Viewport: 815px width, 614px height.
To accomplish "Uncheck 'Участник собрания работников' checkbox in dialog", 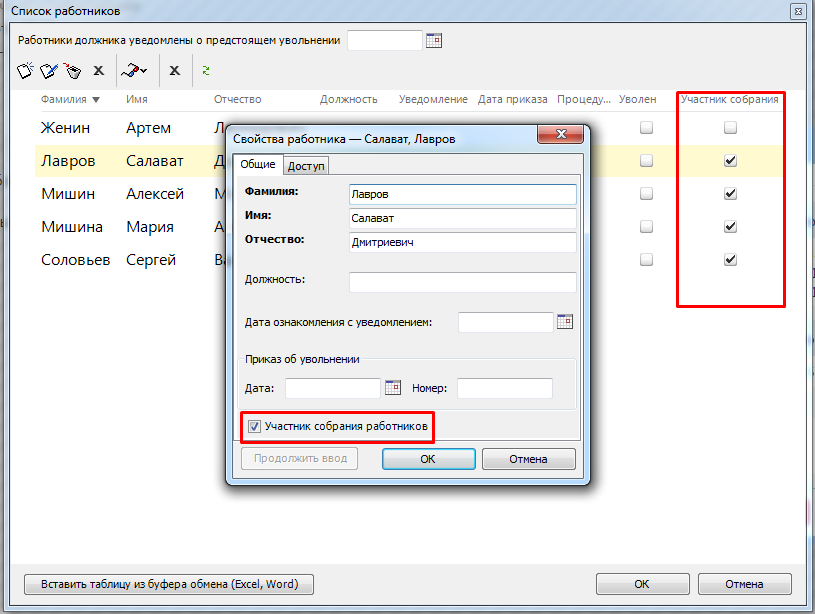I will point(254,427).
